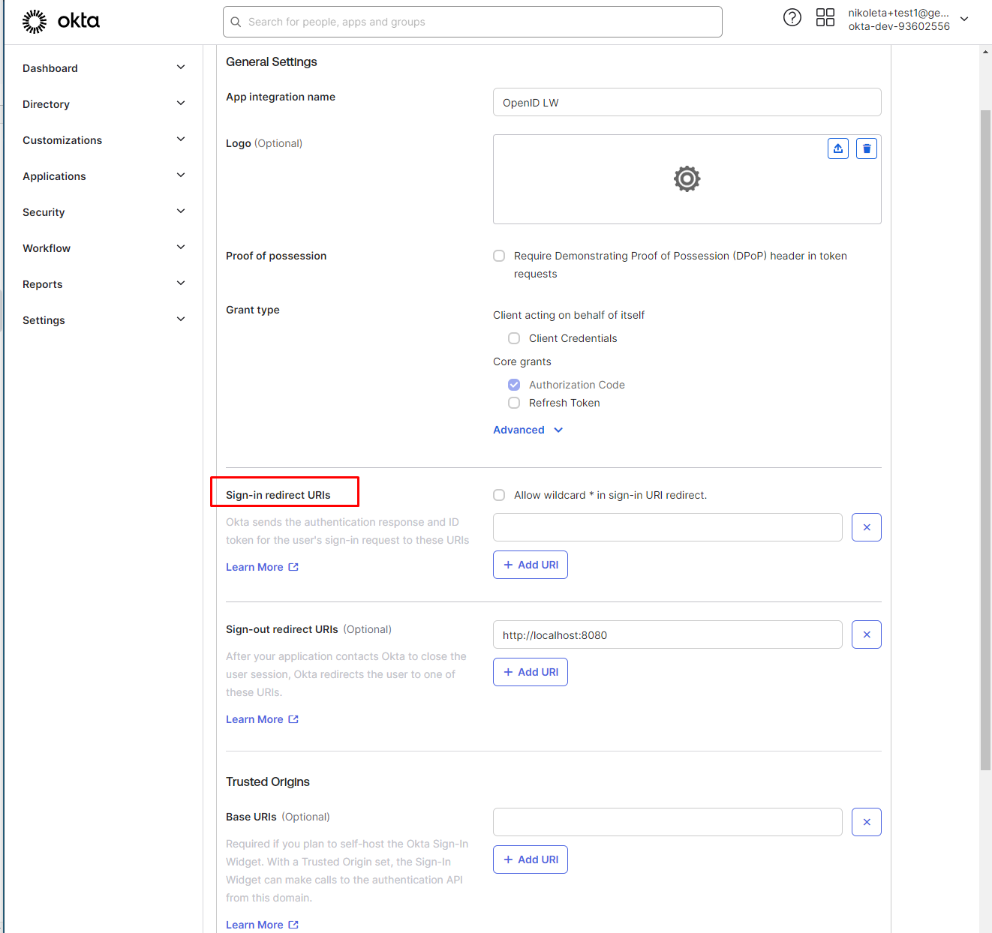
Task: Click the upload logo icon
Action: (838, 149)
